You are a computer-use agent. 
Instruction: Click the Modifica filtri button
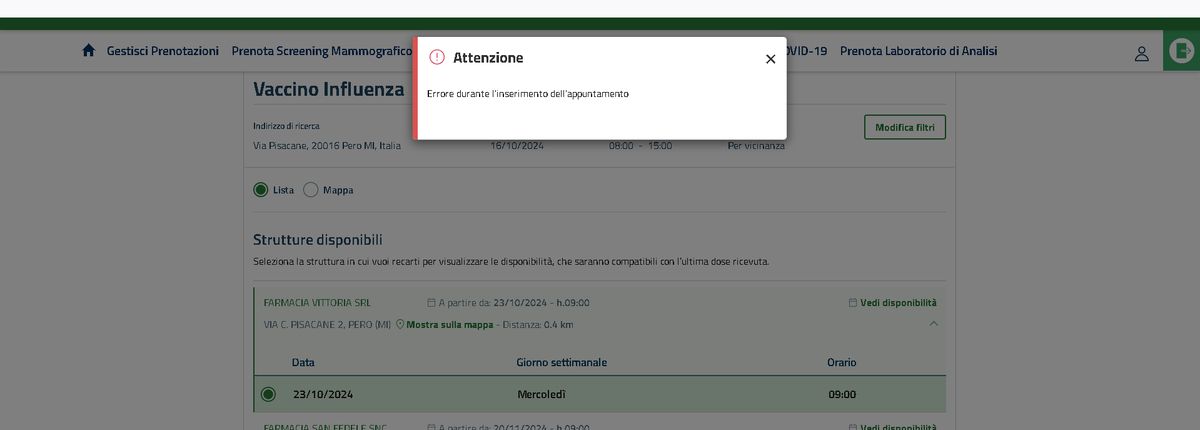[x=904, y=128]
